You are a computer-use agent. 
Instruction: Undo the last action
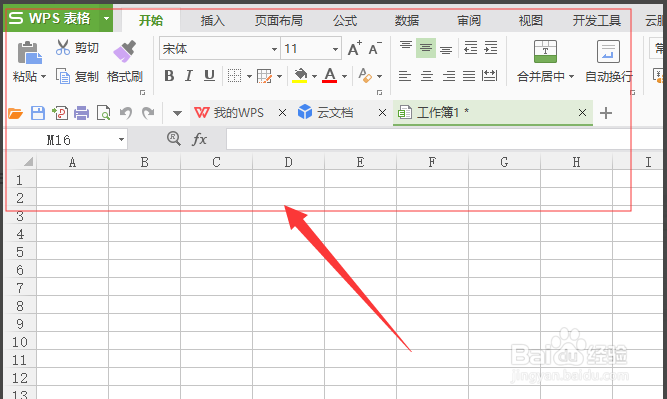point(125,113)
